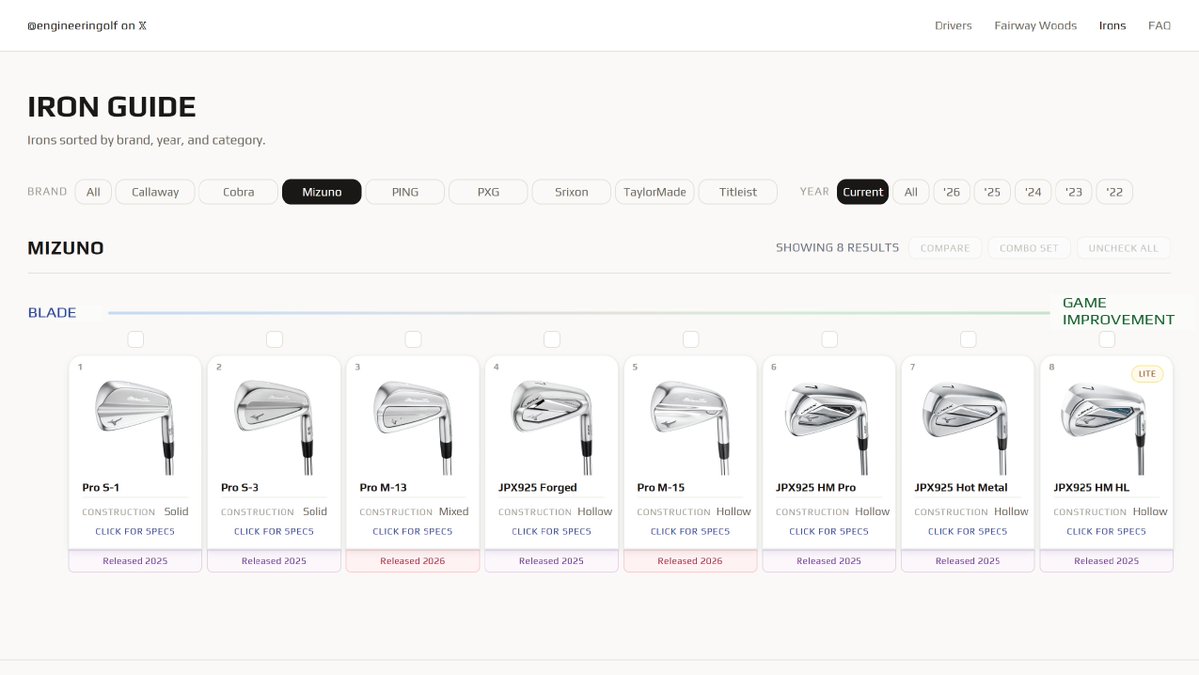Image resolution: width=1199 pixels, height=675 pixels.
Task: Filter brand by Cobra
Action: (239, 192)
